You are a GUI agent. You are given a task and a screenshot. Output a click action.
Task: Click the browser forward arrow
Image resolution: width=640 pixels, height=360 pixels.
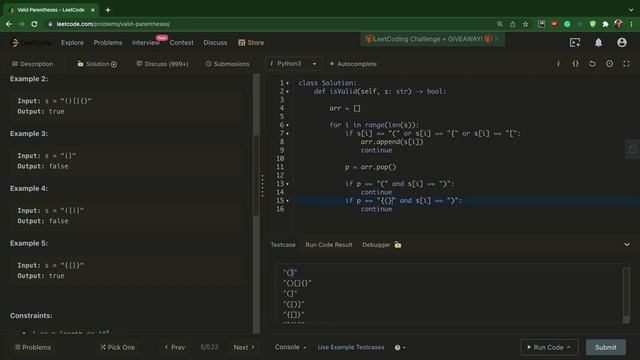22,24
